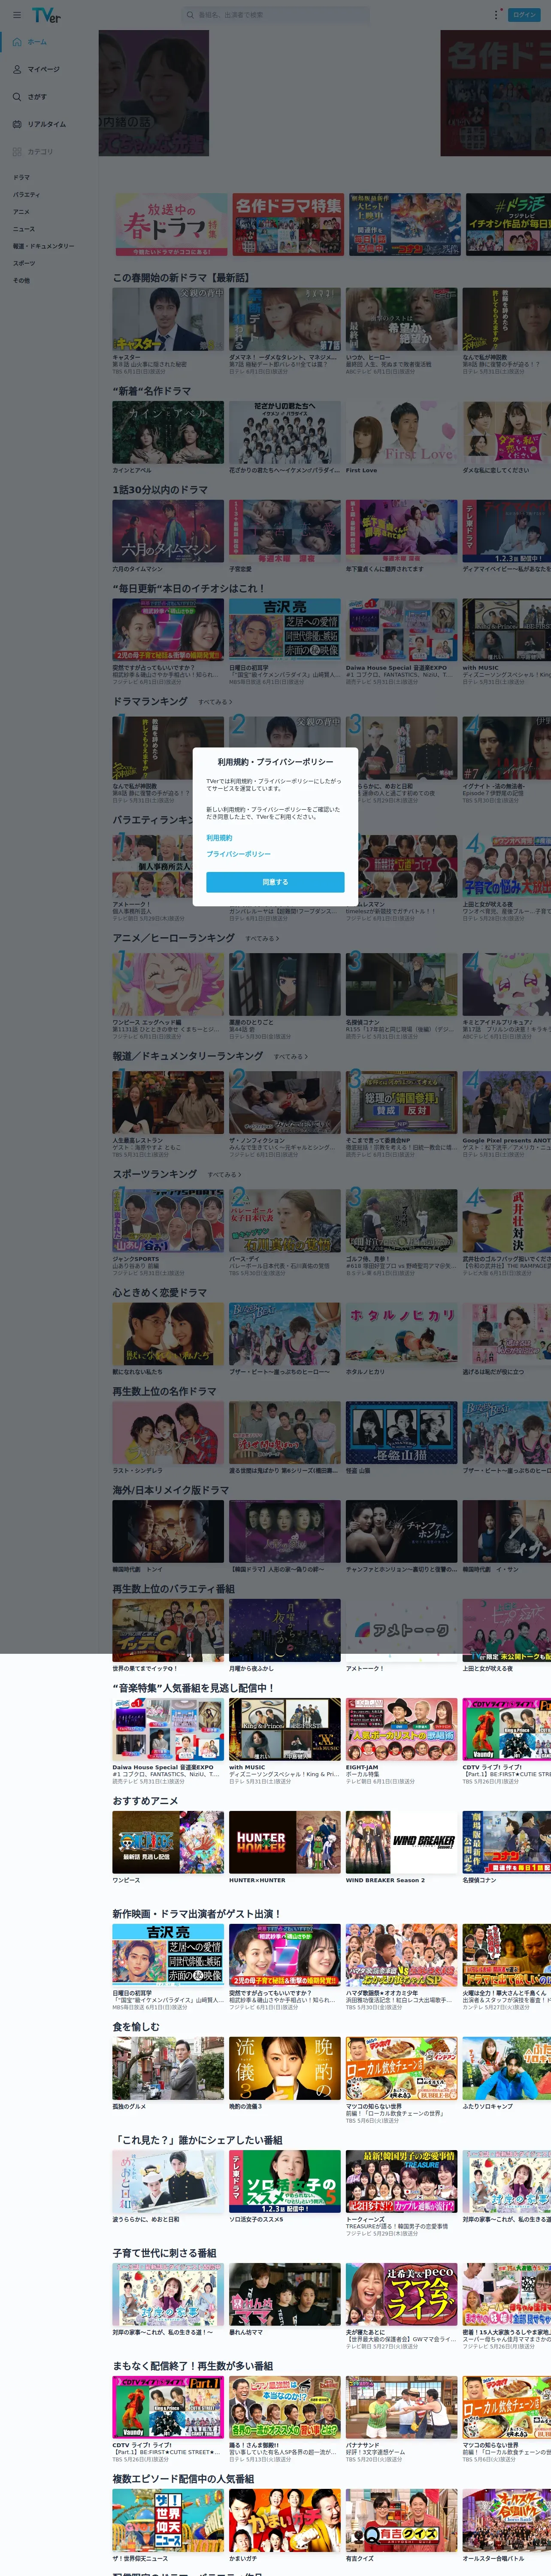Click すべてみる next to 報道/ドキュメンタリーランキング
The height and width of the screenshot is (2576, 551).
coord(291,1056)
